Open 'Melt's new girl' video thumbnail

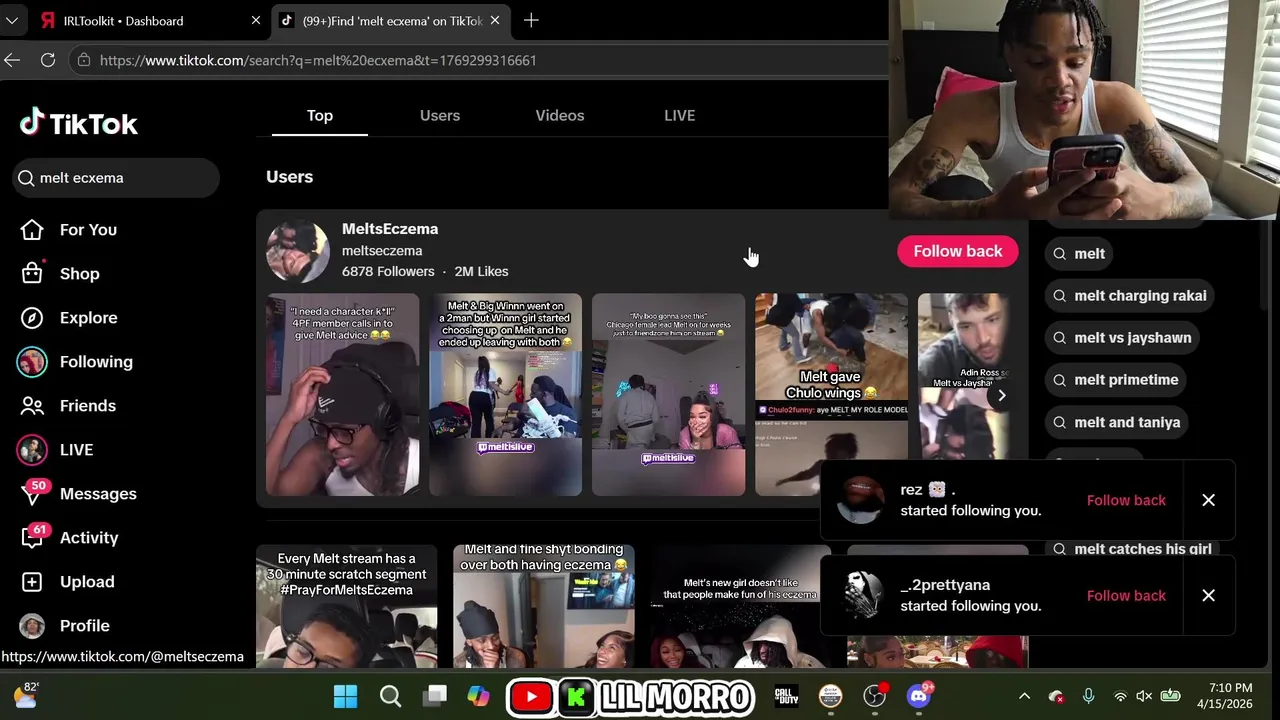pyautogui.click(x=740, y=606)
